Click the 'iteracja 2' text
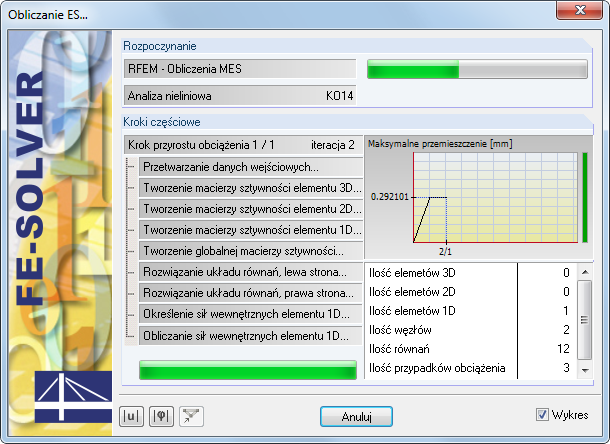 [x=333, y=145]
